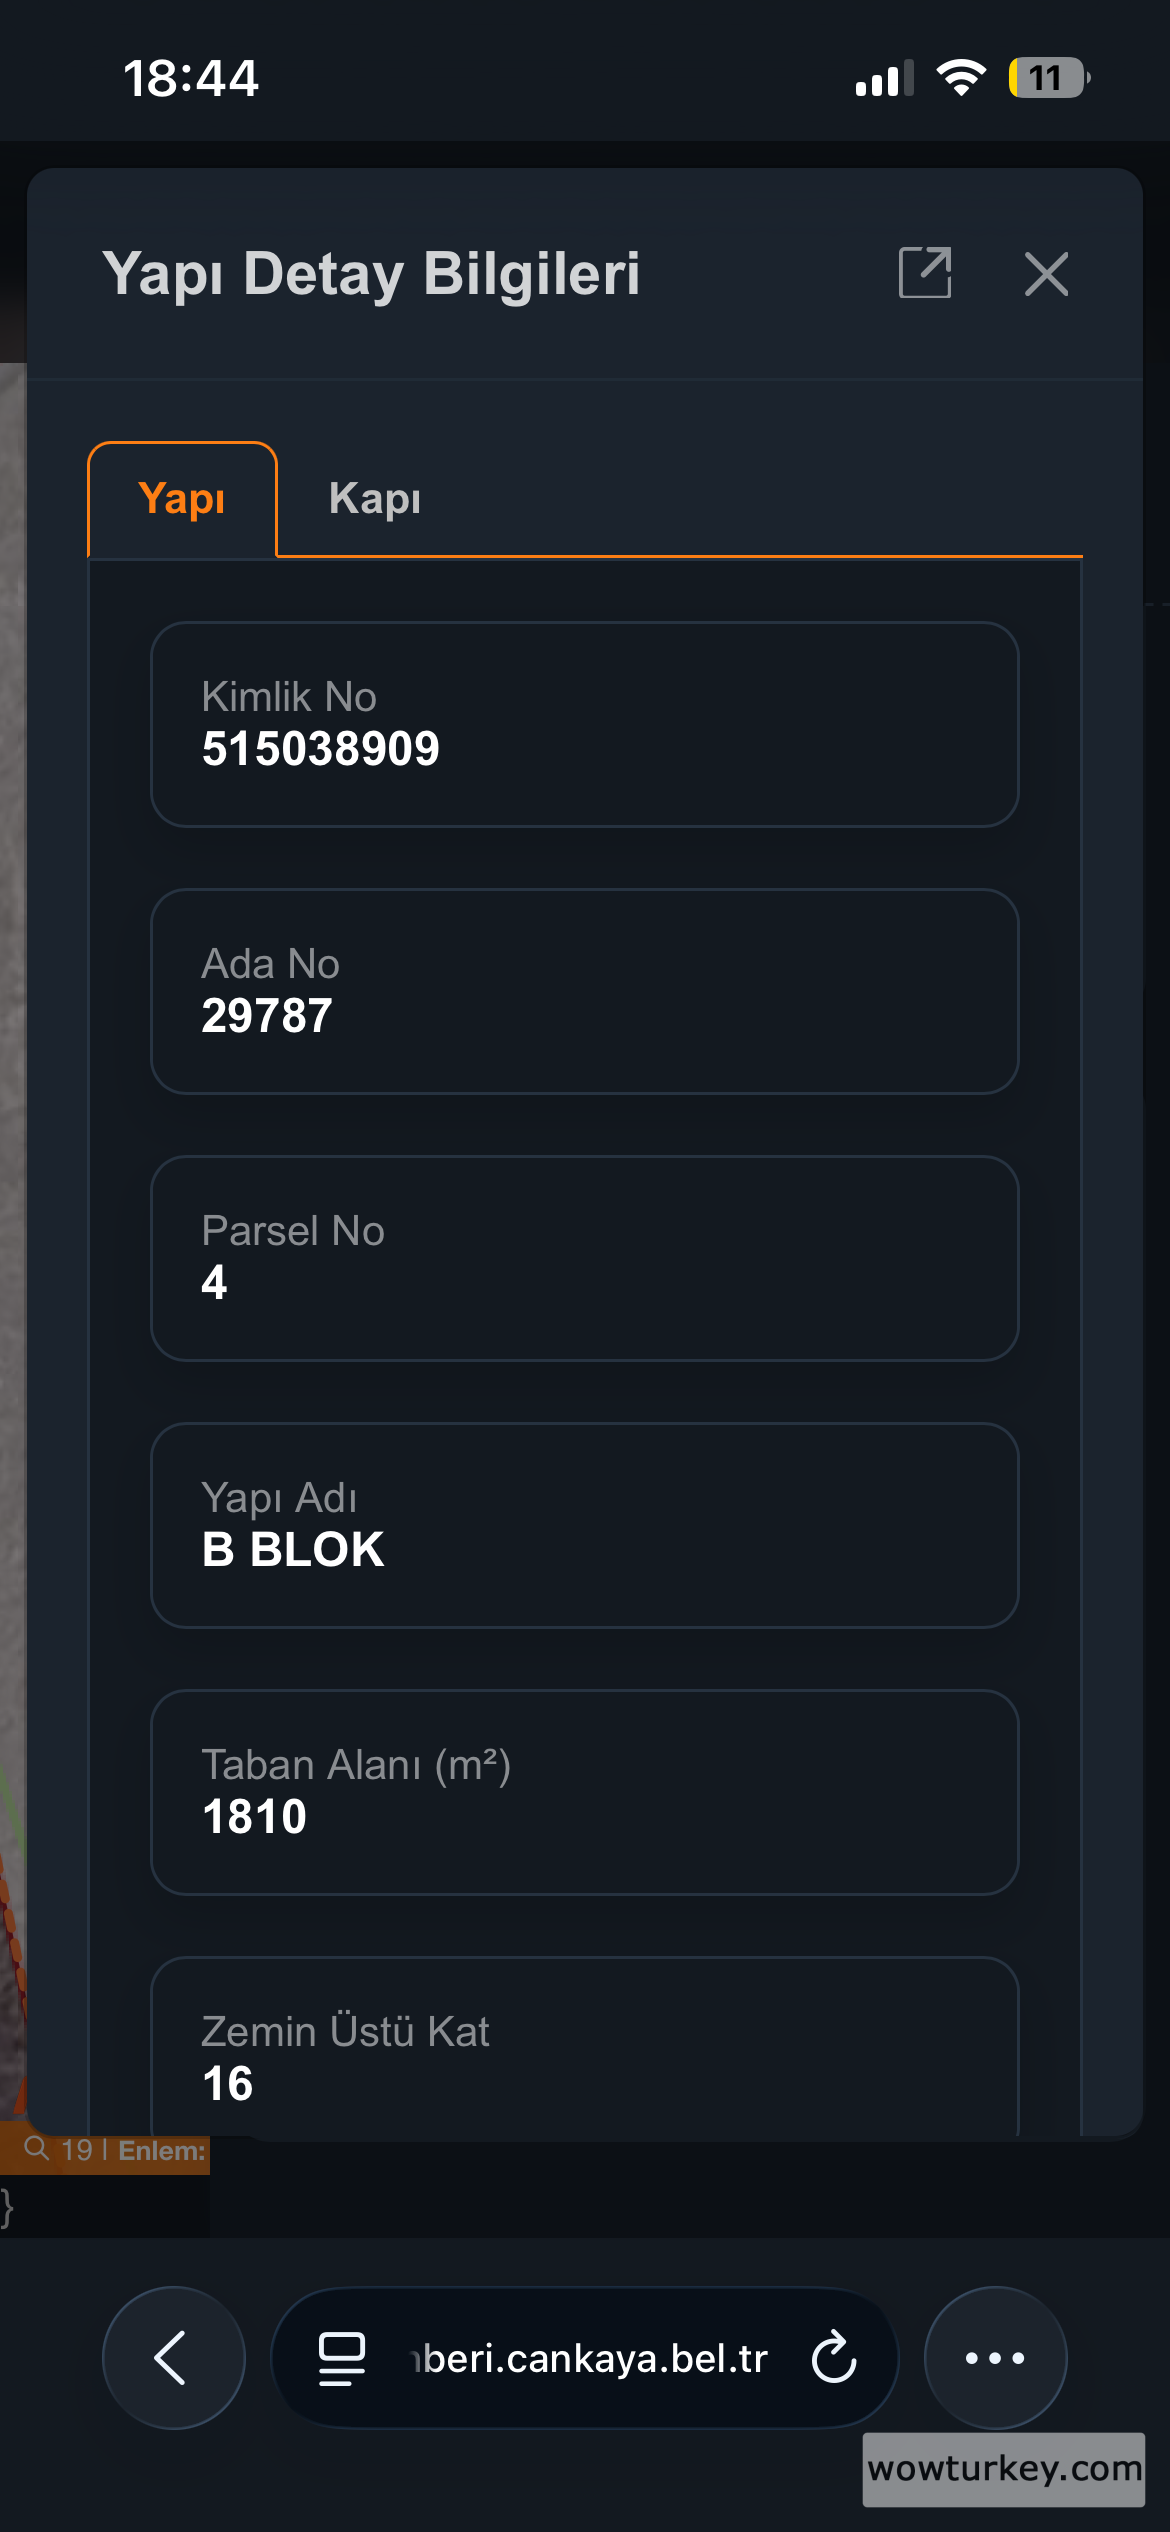1170x2532 pixels.
Task: Close the Yapı Detay Bilgileri dialog
Action: click(x=1046, y=274)
